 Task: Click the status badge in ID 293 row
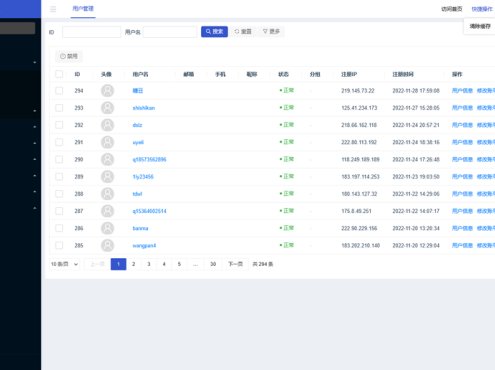click(x=287, y=108)
